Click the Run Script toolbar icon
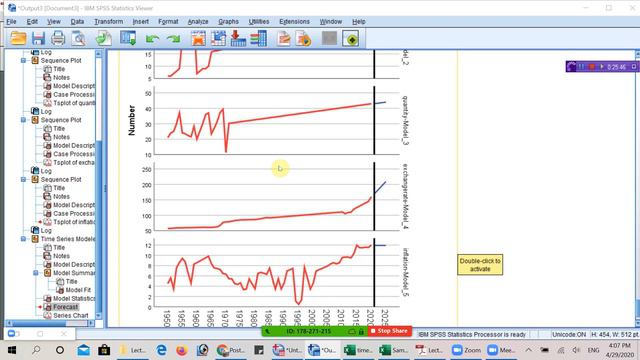This screenshot has width=640, height=360. [304, 39]
